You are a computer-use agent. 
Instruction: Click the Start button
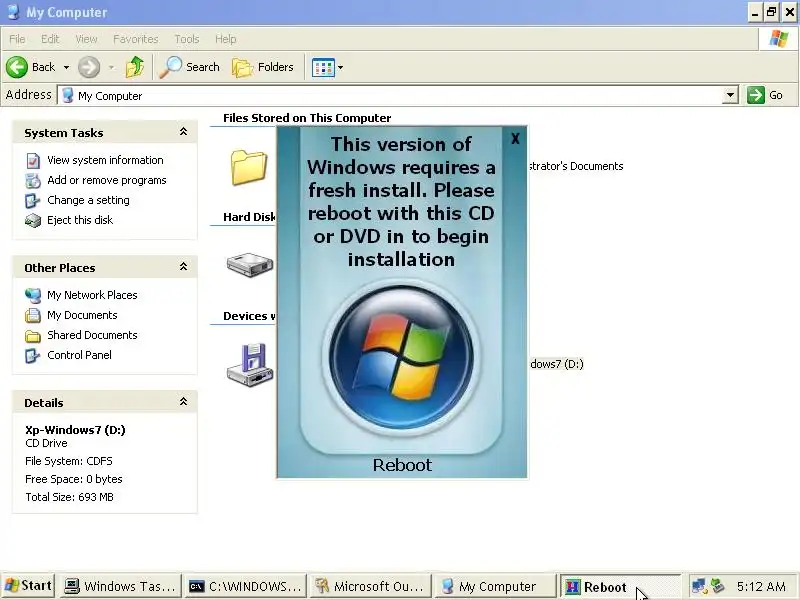pyautogui.click(x=29, y=586)
